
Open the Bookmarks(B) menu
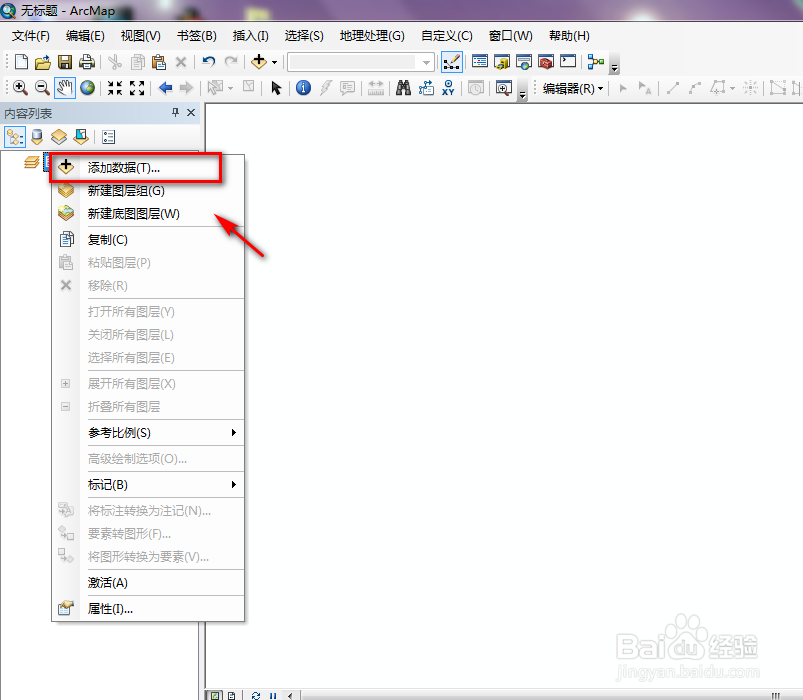pos(197,36)
